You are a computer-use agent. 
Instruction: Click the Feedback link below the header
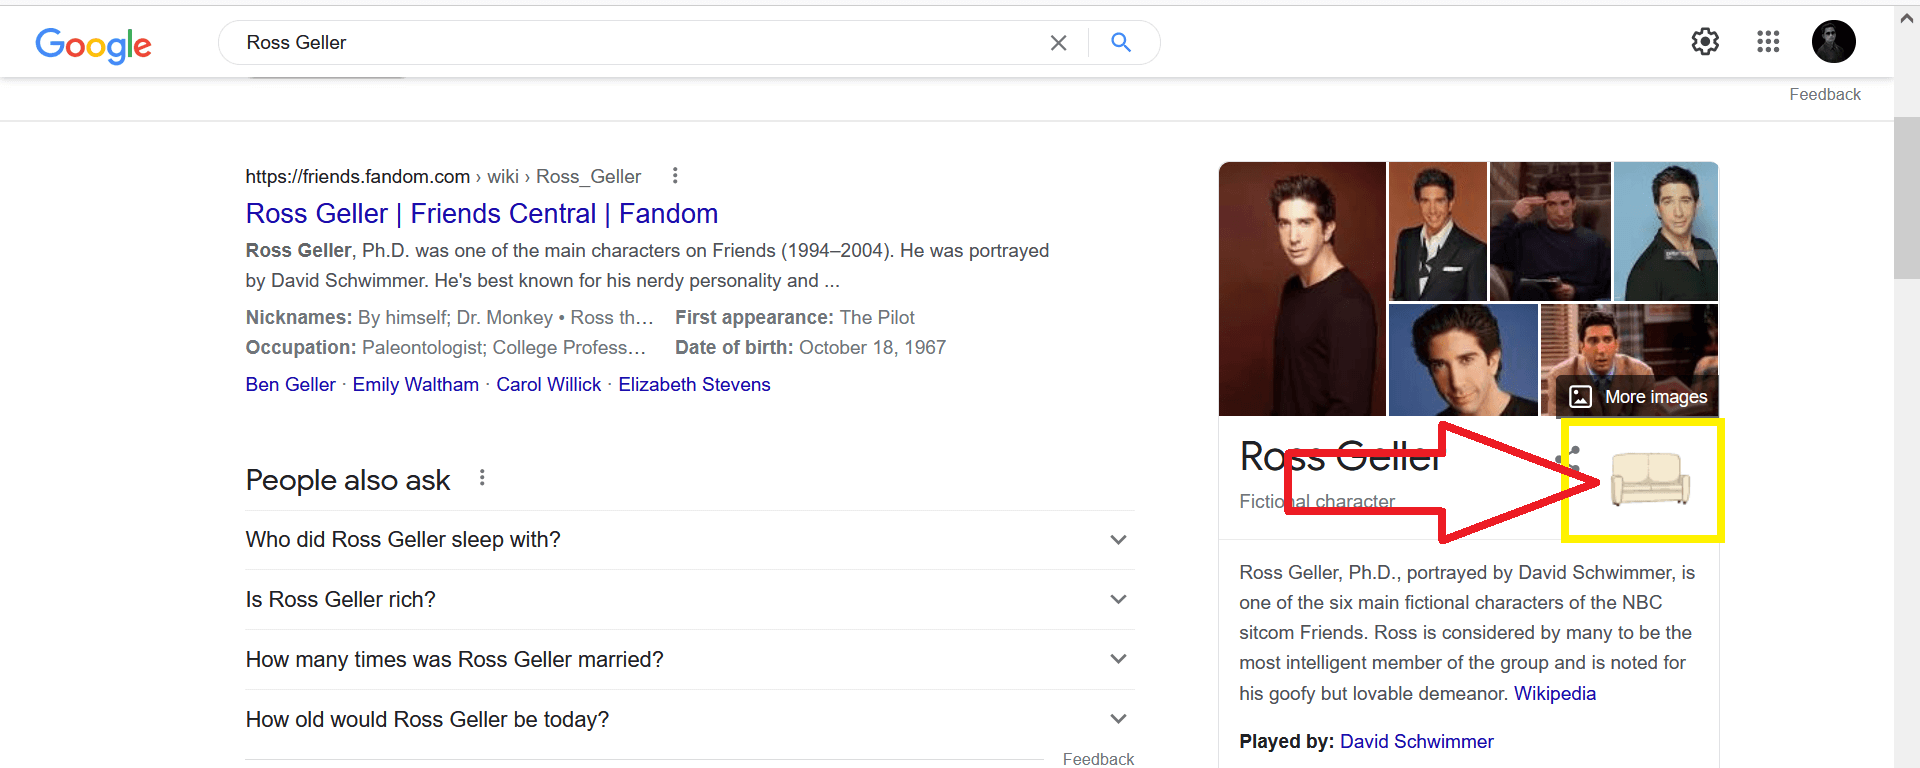point(1825,95)
